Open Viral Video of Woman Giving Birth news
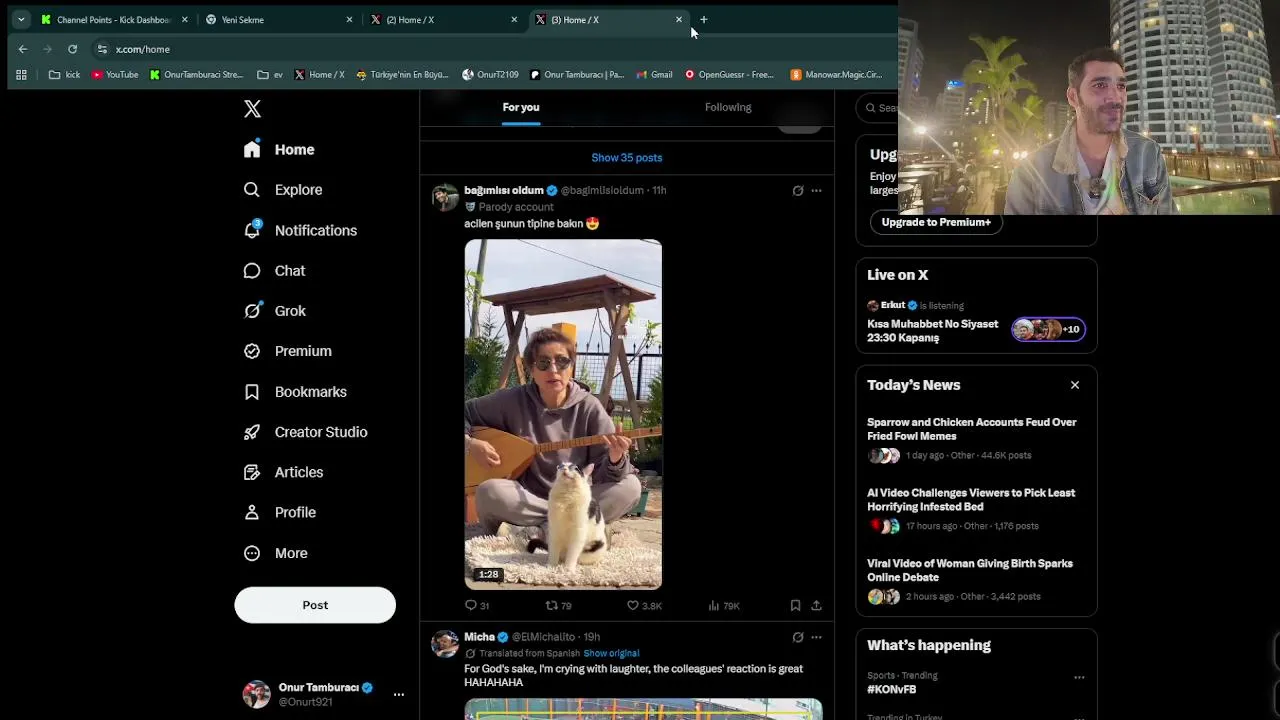Image resolution: width=1280 pixels, height=720 pixels. (x=970, y=570)
